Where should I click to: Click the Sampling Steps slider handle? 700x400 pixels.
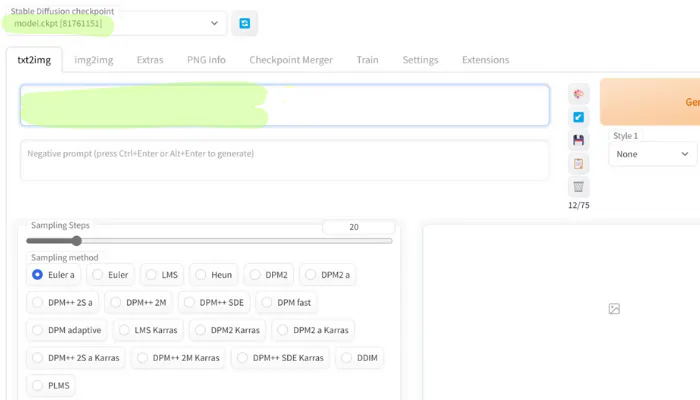point(77,241)
